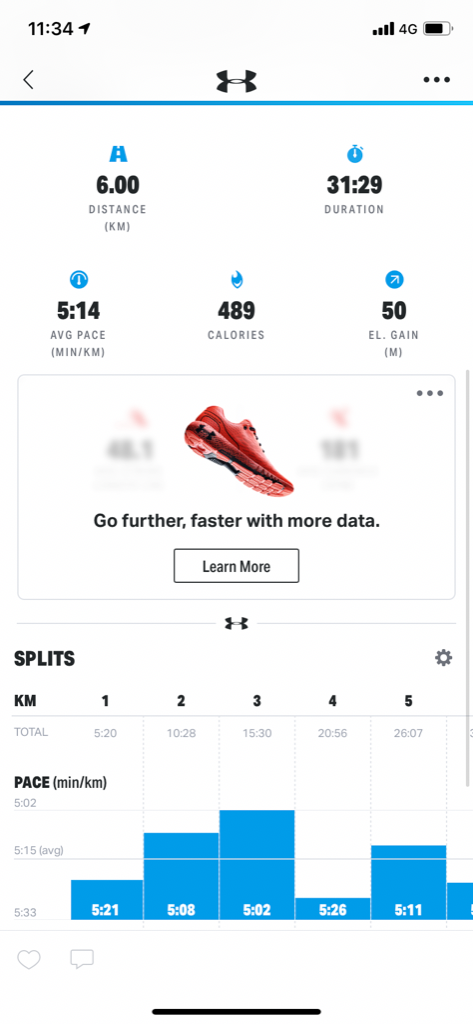This screenshot has width=473, height=1024.
Task: Open the shoe promo card options menu
Action: pos(430,393)
